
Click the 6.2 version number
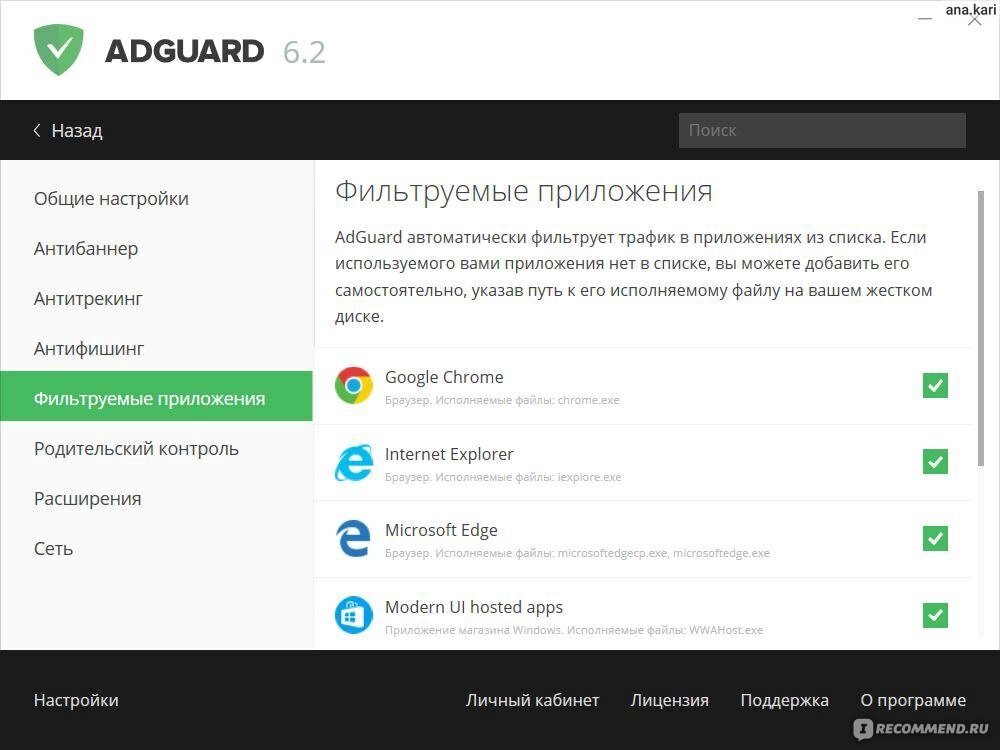click(304, 52)
